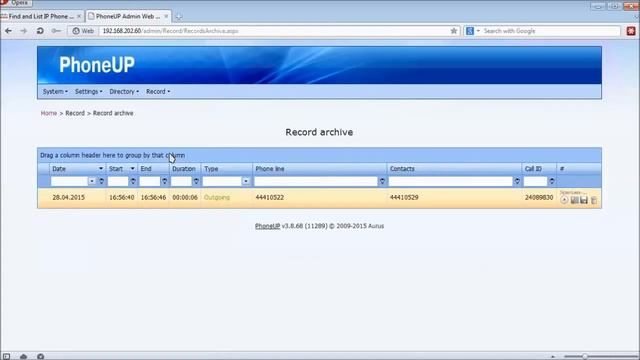Open the End column filter funnel icon
640x360 pixels.
pyautogui.click(x=164, y=181)
